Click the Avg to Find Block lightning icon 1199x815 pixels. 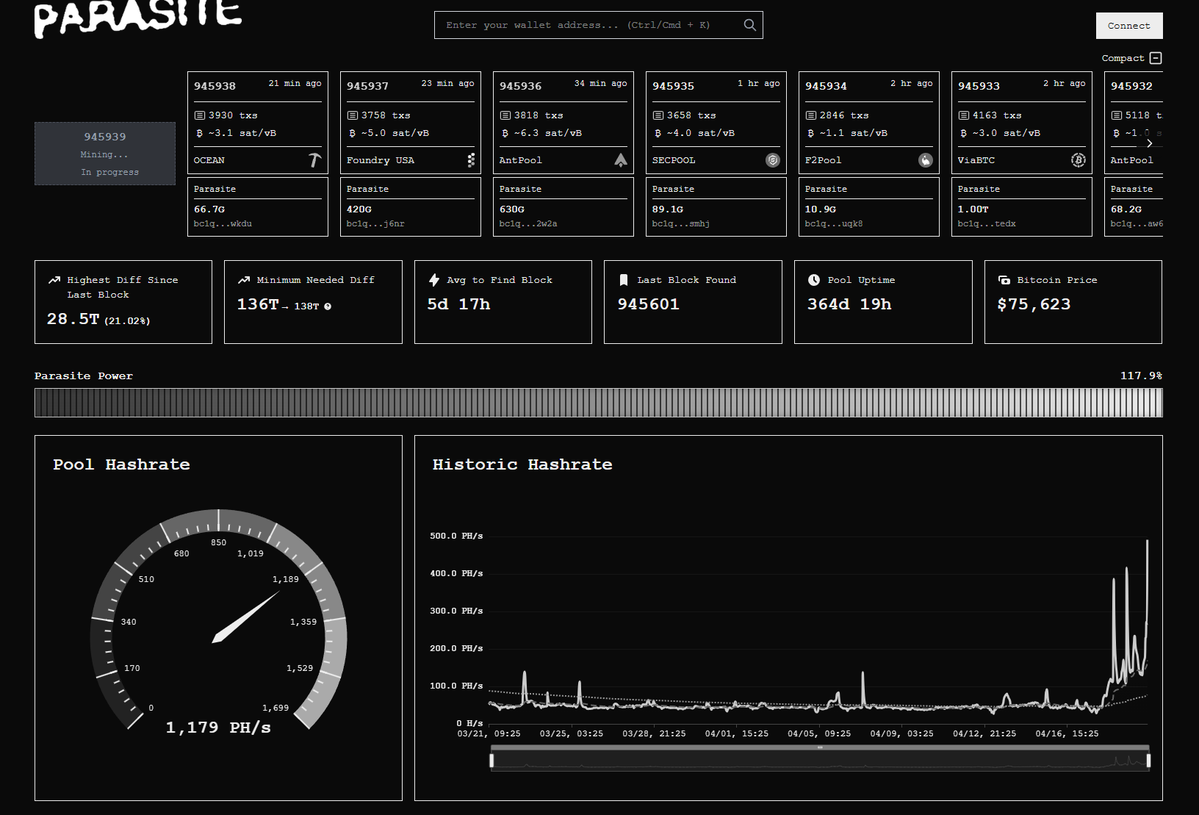click(434, 280)
